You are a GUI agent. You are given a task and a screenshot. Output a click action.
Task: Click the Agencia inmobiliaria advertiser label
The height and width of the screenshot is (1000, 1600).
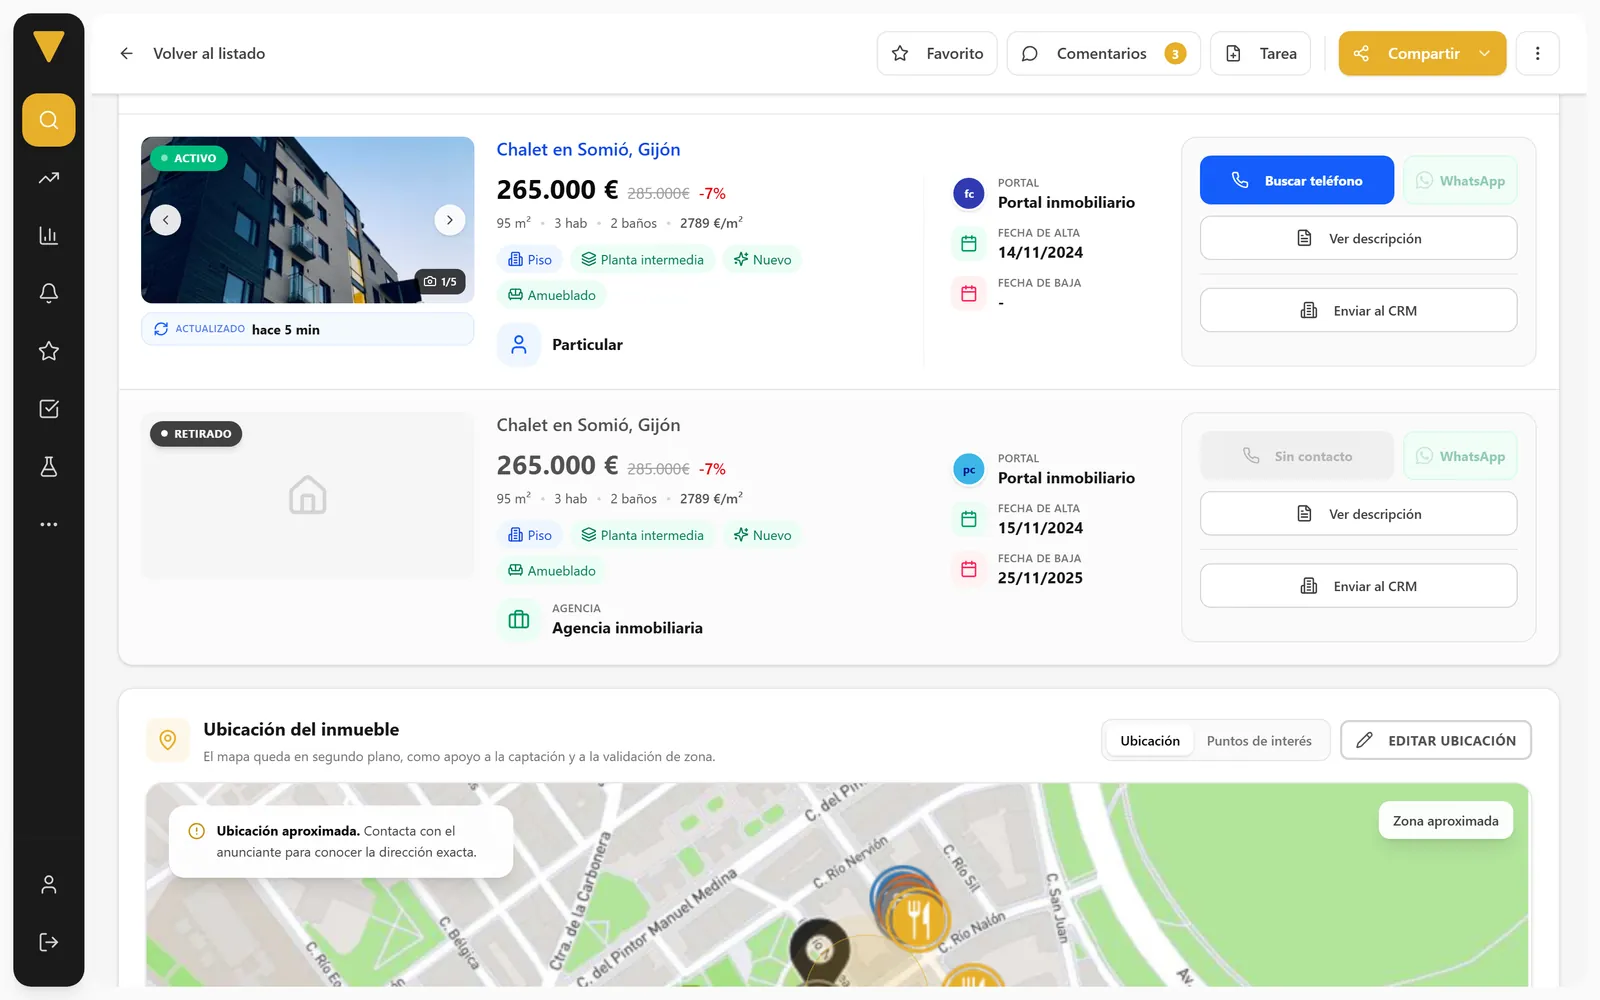627,628
